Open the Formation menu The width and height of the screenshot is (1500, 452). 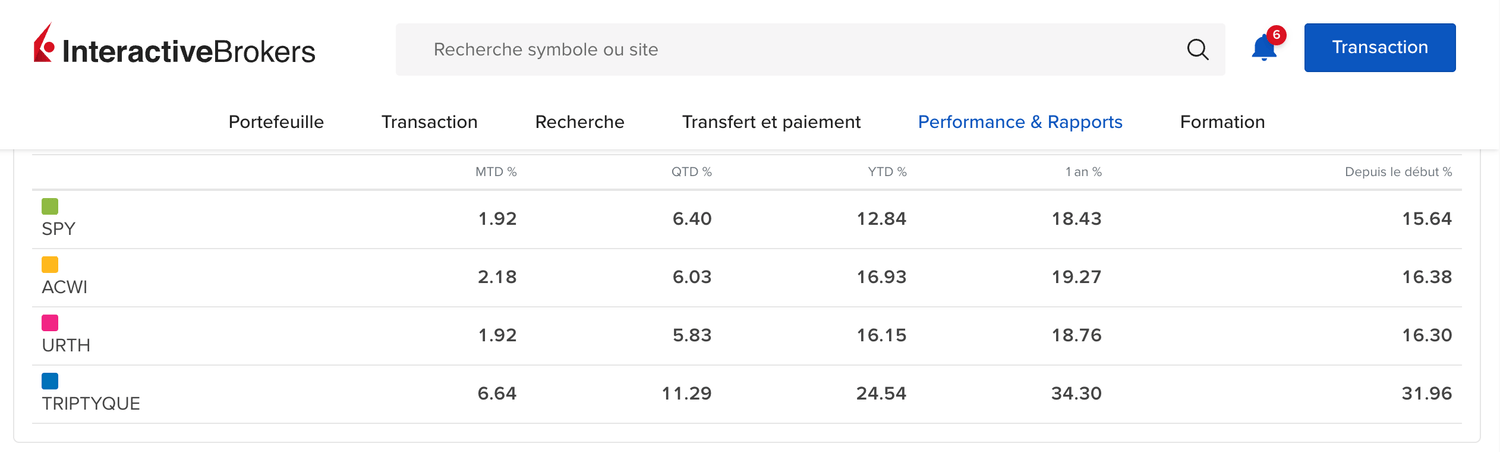point(1222,122)
